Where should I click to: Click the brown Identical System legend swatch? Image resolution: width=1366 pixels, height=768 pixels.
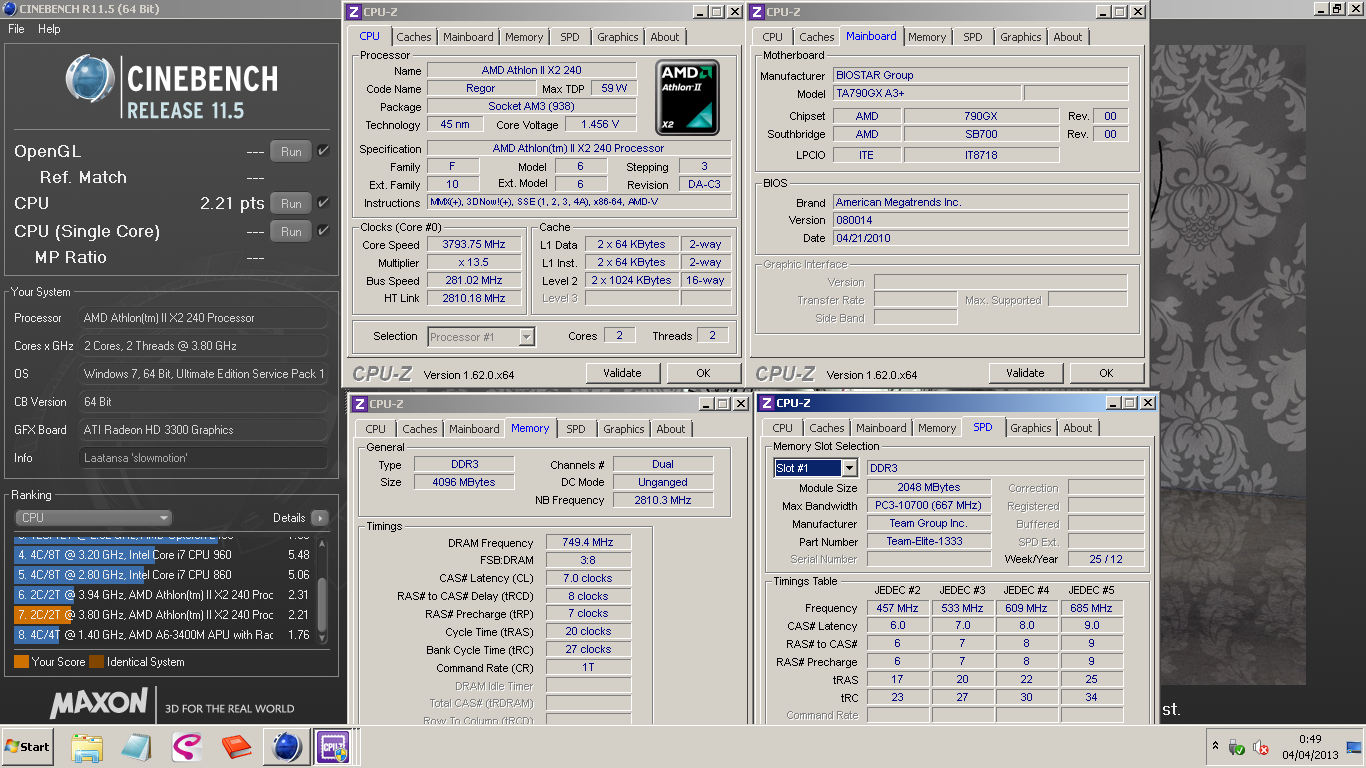(96, 662)
